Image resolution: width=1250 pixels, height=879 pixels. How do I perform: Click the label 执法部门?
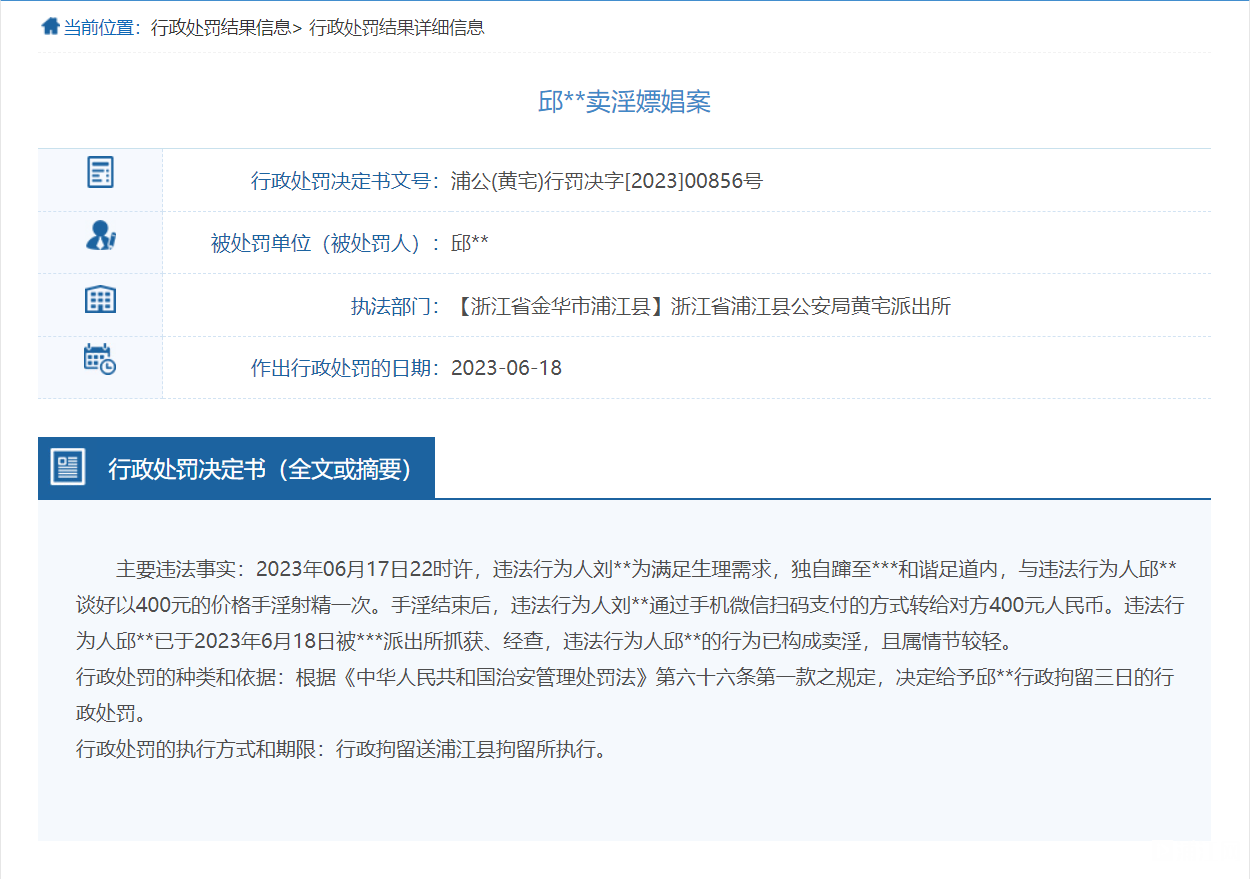click(x=395, y=306)
